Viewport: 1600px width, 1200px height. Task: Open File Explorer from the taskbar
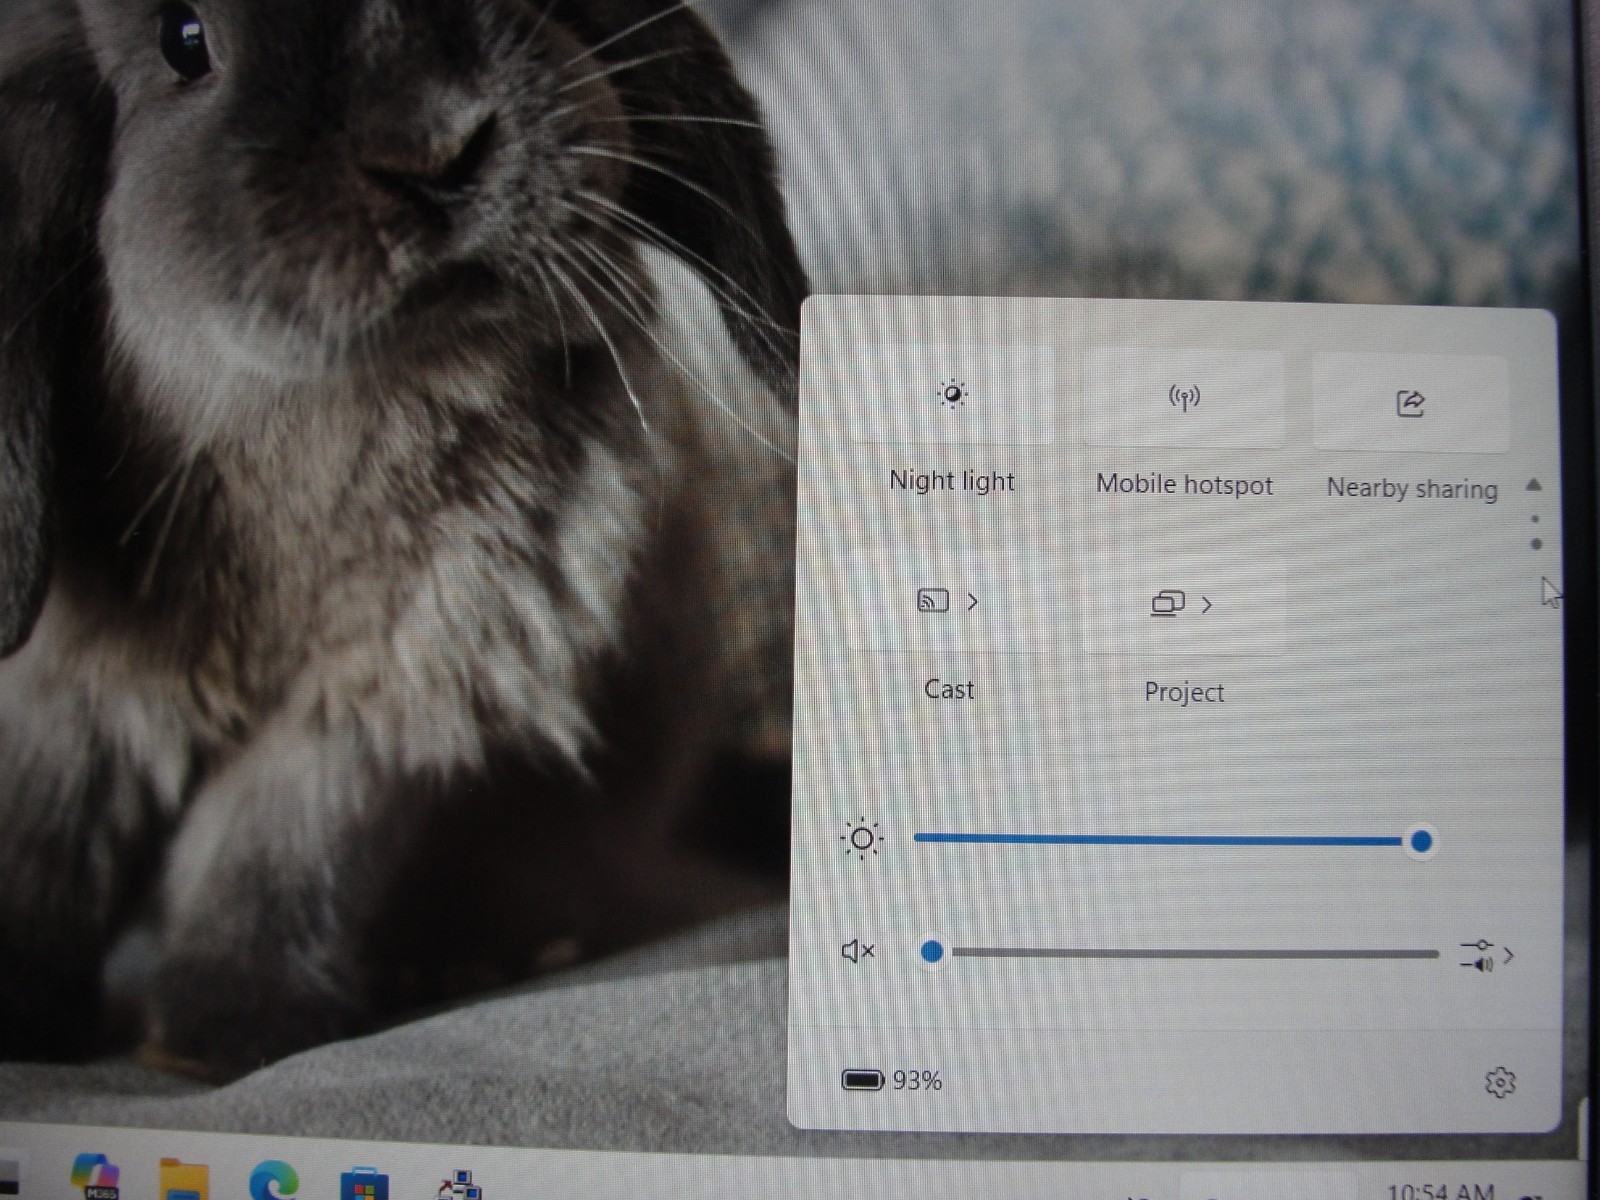[184, 1180]
